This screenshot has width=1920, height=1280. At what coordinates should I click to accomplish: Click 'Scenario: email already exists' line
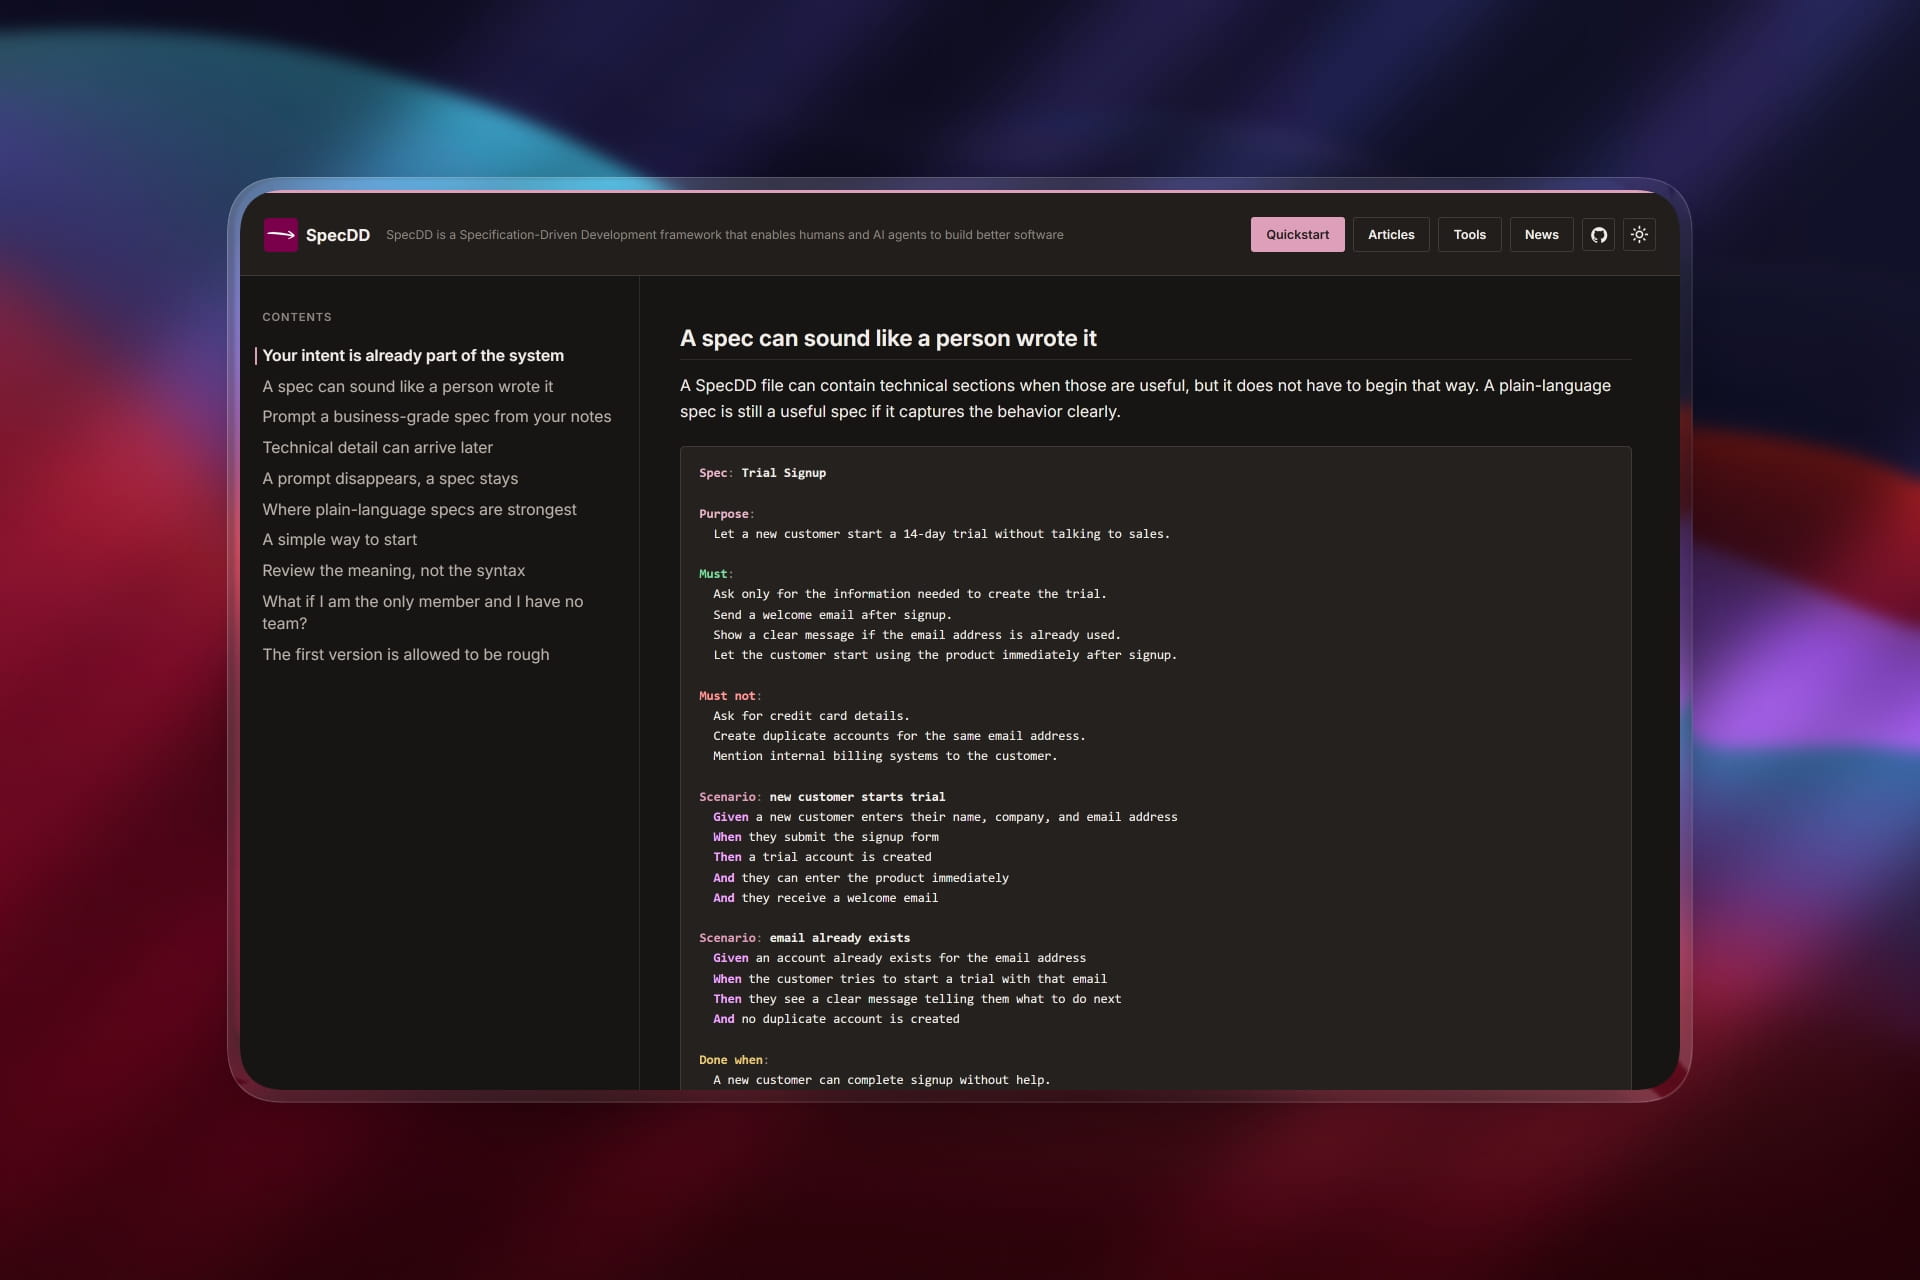pos(804,938)
